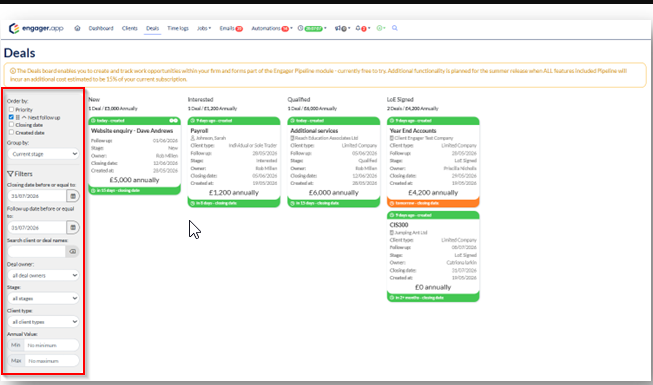Enable ordering by Created date
This screenshot has height=385, width=653.
(x=11, y=132)
